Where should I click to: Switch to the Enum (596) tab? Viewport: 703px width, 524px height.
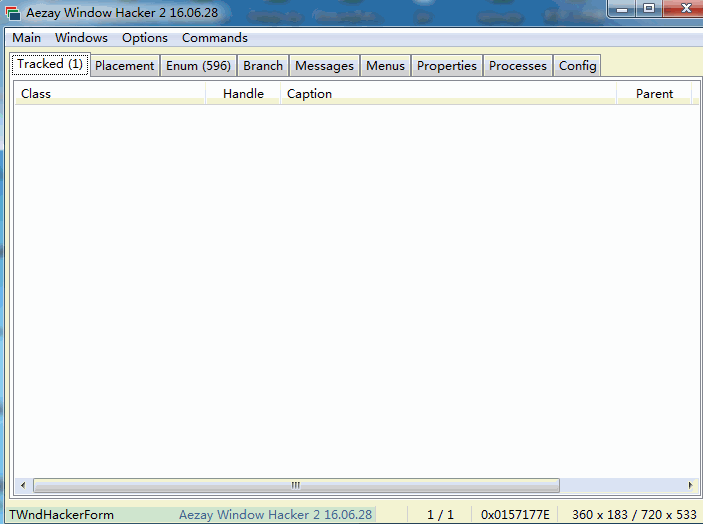tap(198, 66)
